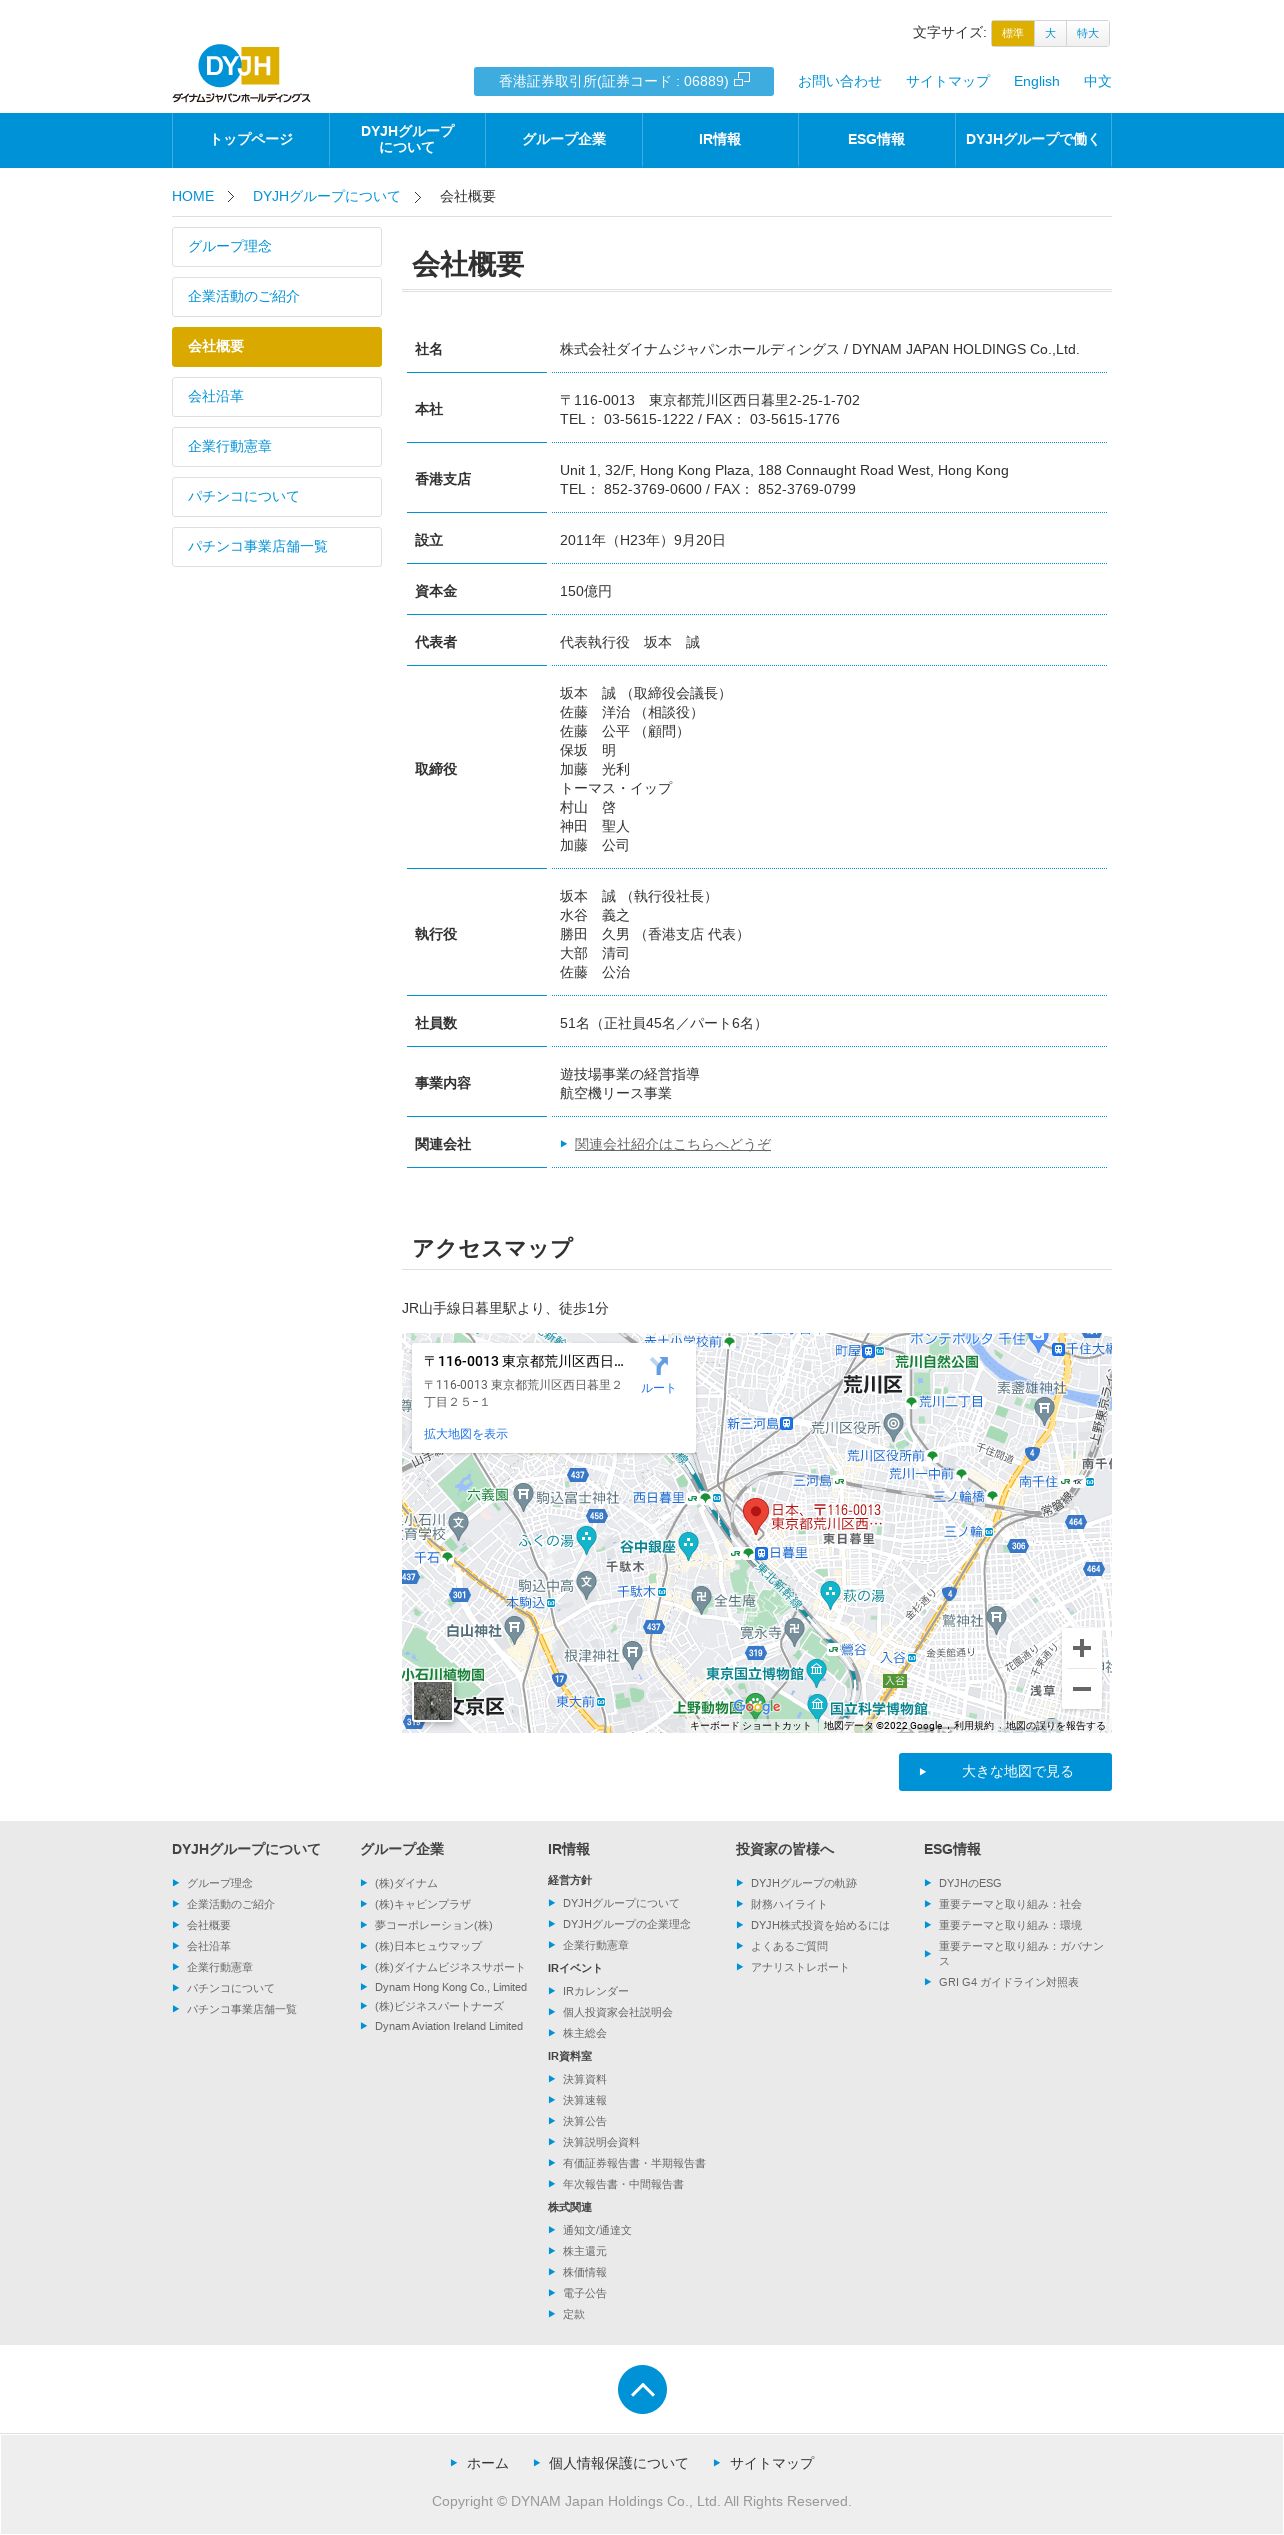Open footer 夢コーポレーション(株) link
1284x2535 pixels.
(x=434, y=1925)
